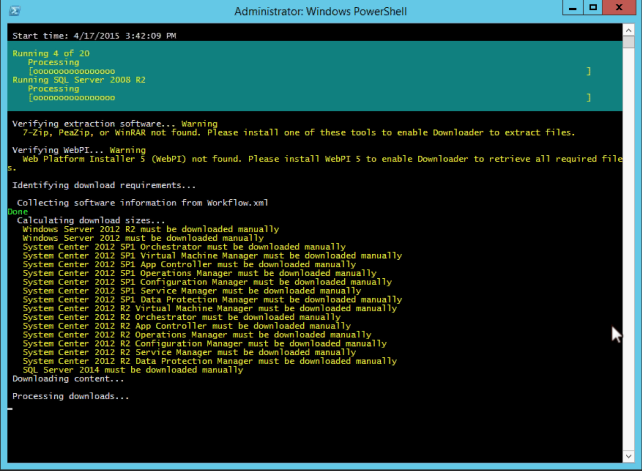The width and height of the screenshot is (642, 471).
Task: Click the progress bar under SQL Server 2008 R2
Action: pos(310,98)
